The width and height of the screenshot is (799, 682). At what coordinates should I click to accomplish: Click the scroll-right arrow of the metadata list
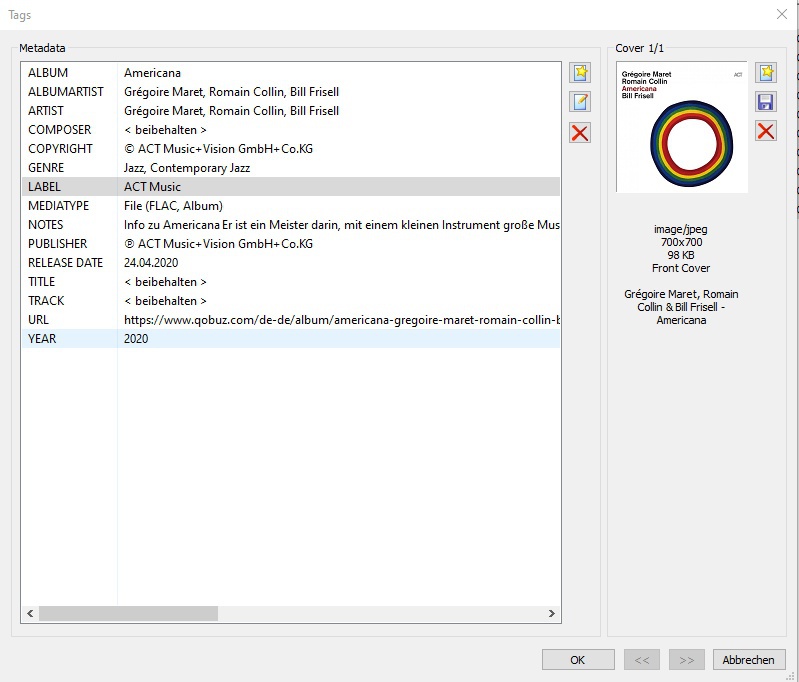click(x=551, y=613)
